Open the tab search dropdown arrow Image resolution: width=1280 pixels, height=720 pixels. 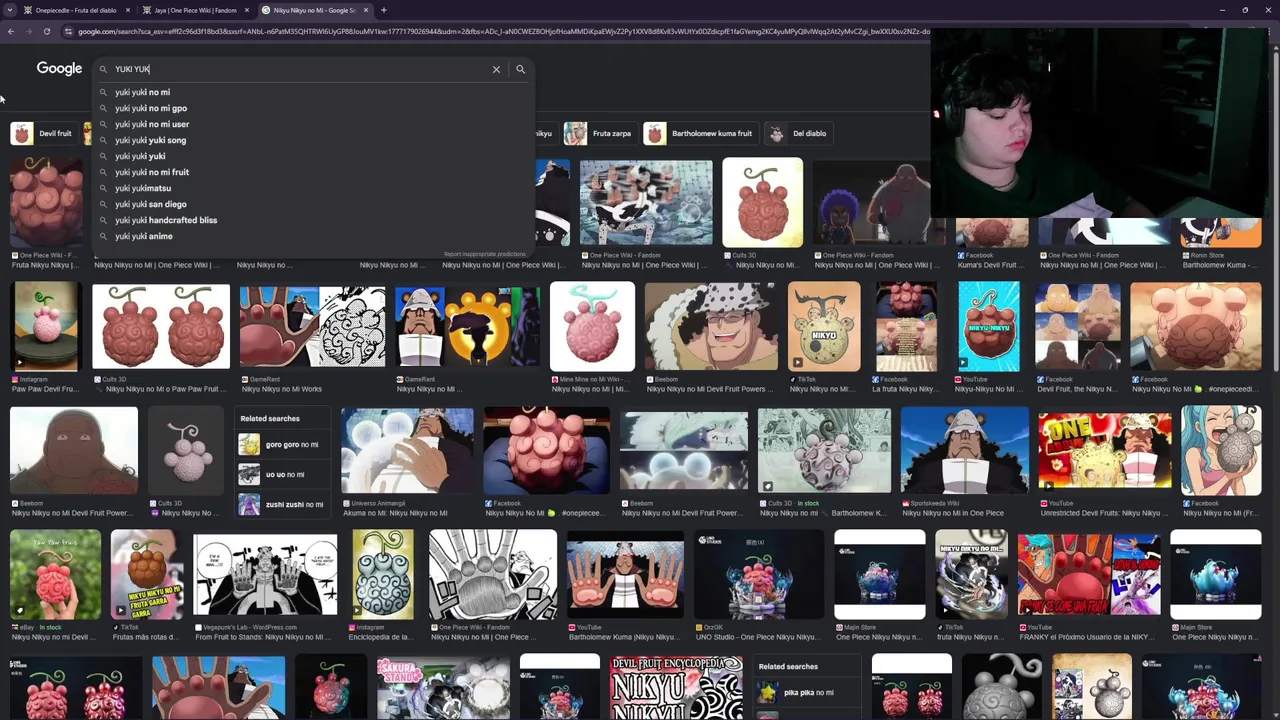8,10
